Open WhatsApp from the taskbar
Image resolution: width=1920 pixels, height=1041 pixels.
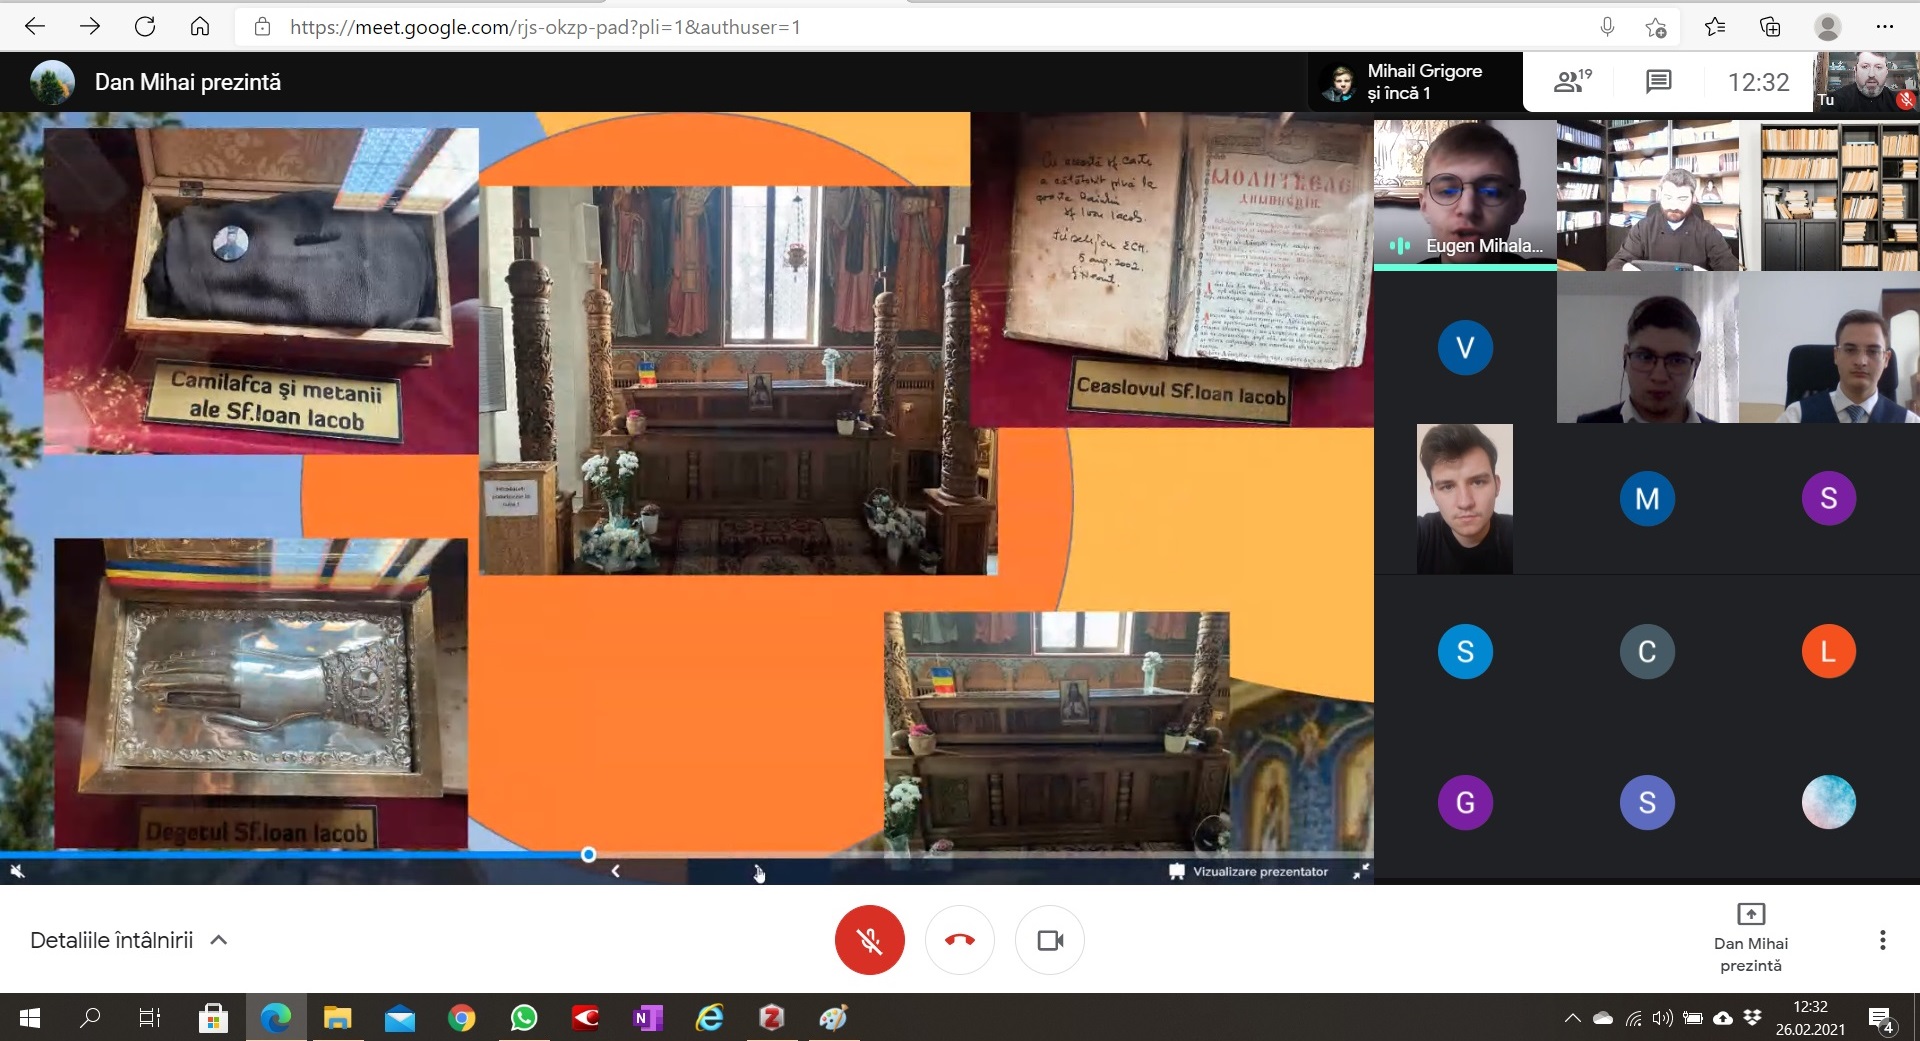tap(524, 1018)
